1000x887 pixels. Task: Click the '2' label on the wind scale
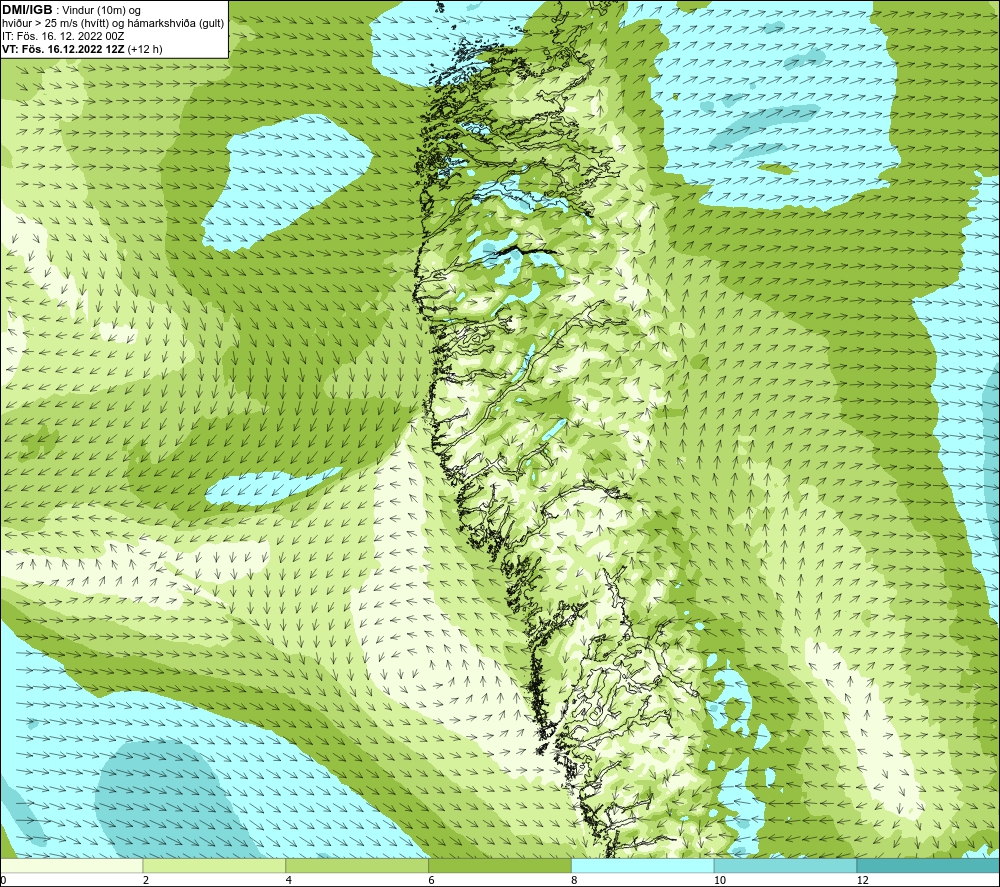(x=146, y=881)
